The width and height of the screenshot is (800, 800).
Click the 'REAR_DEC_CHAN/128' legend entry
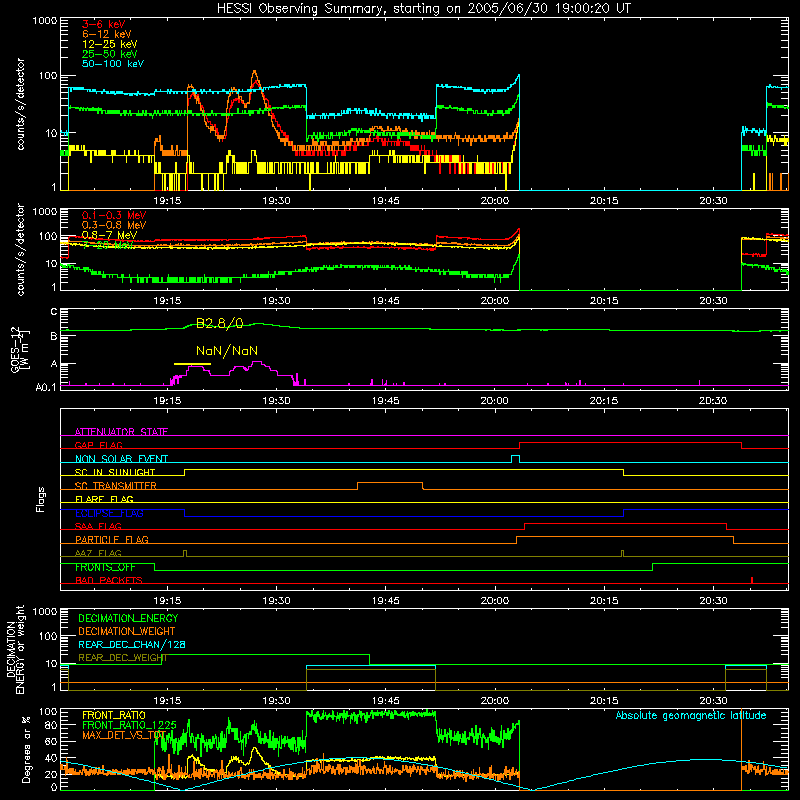point(132,644)
